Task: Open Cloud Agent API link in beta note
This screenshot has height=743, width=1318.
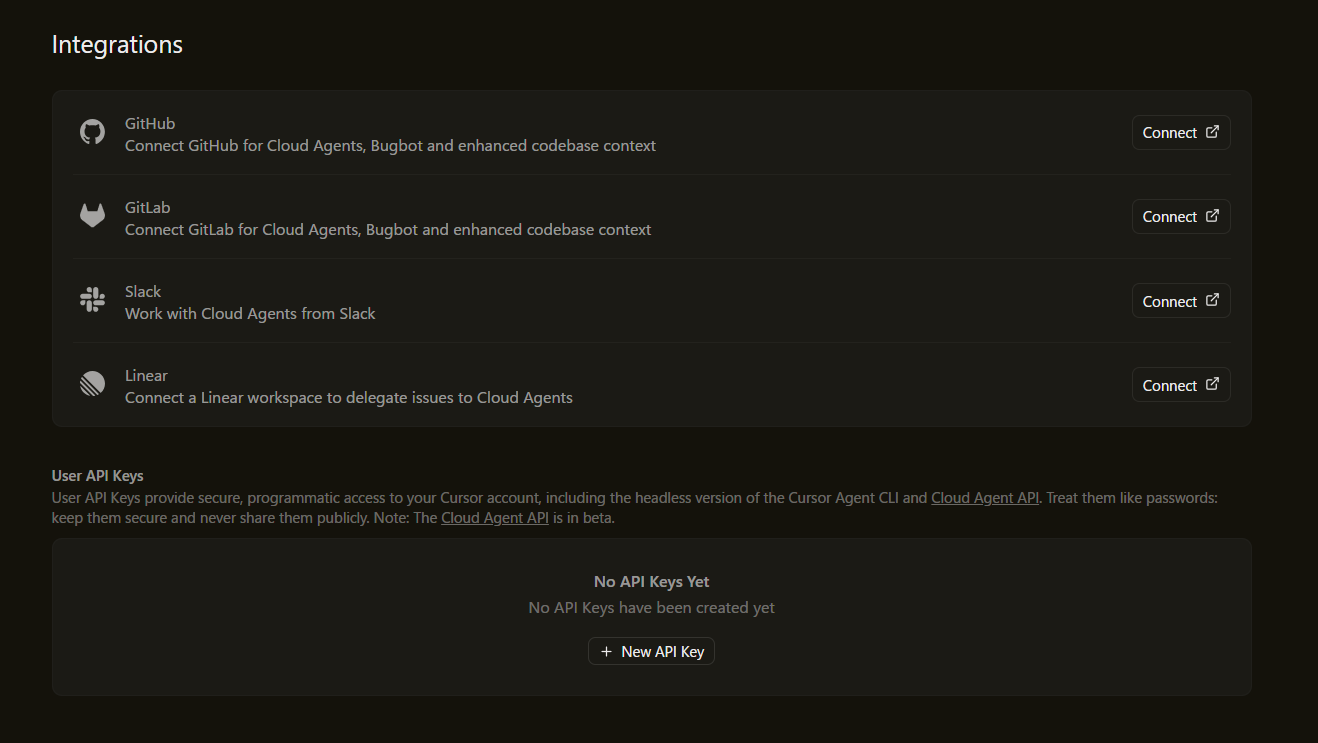Action: pos(494,518)
